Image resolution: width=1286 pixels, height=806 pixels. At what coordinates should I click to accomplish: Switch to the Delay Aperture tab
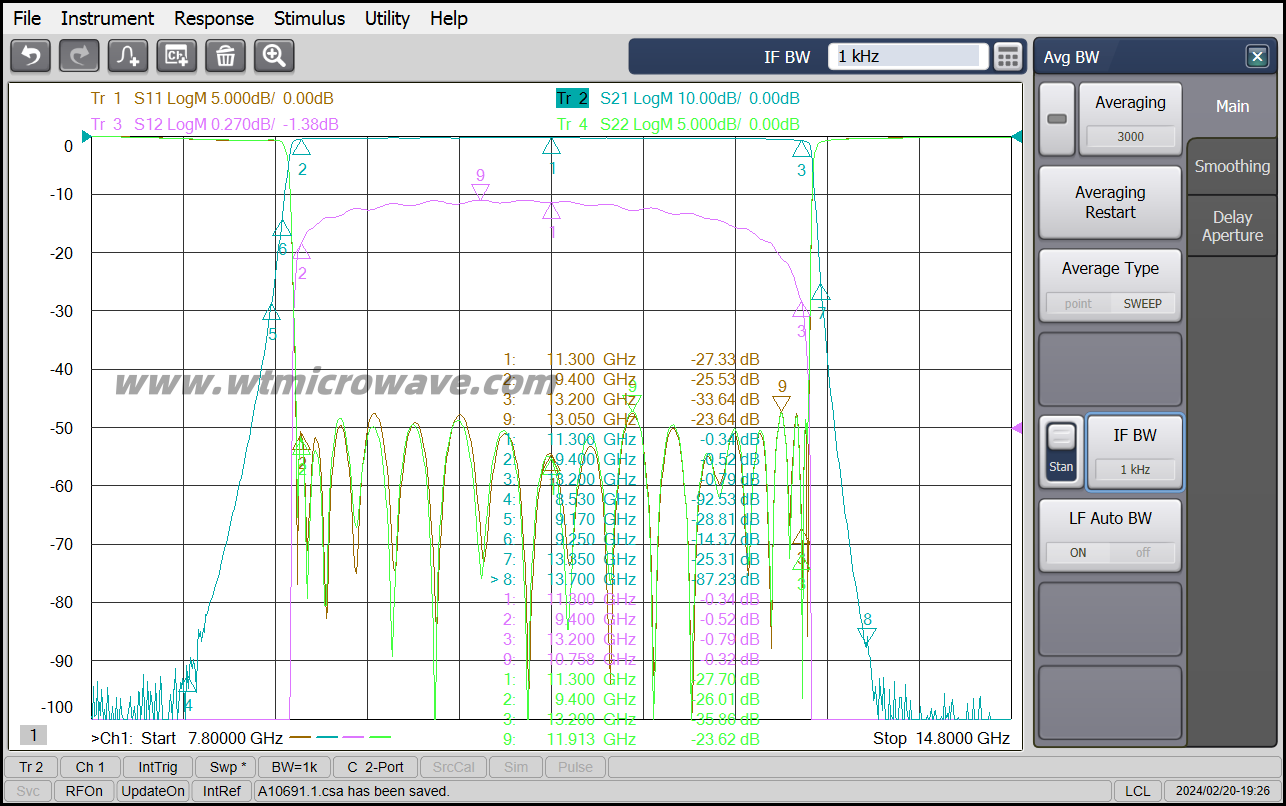(x=1232, y=226)
